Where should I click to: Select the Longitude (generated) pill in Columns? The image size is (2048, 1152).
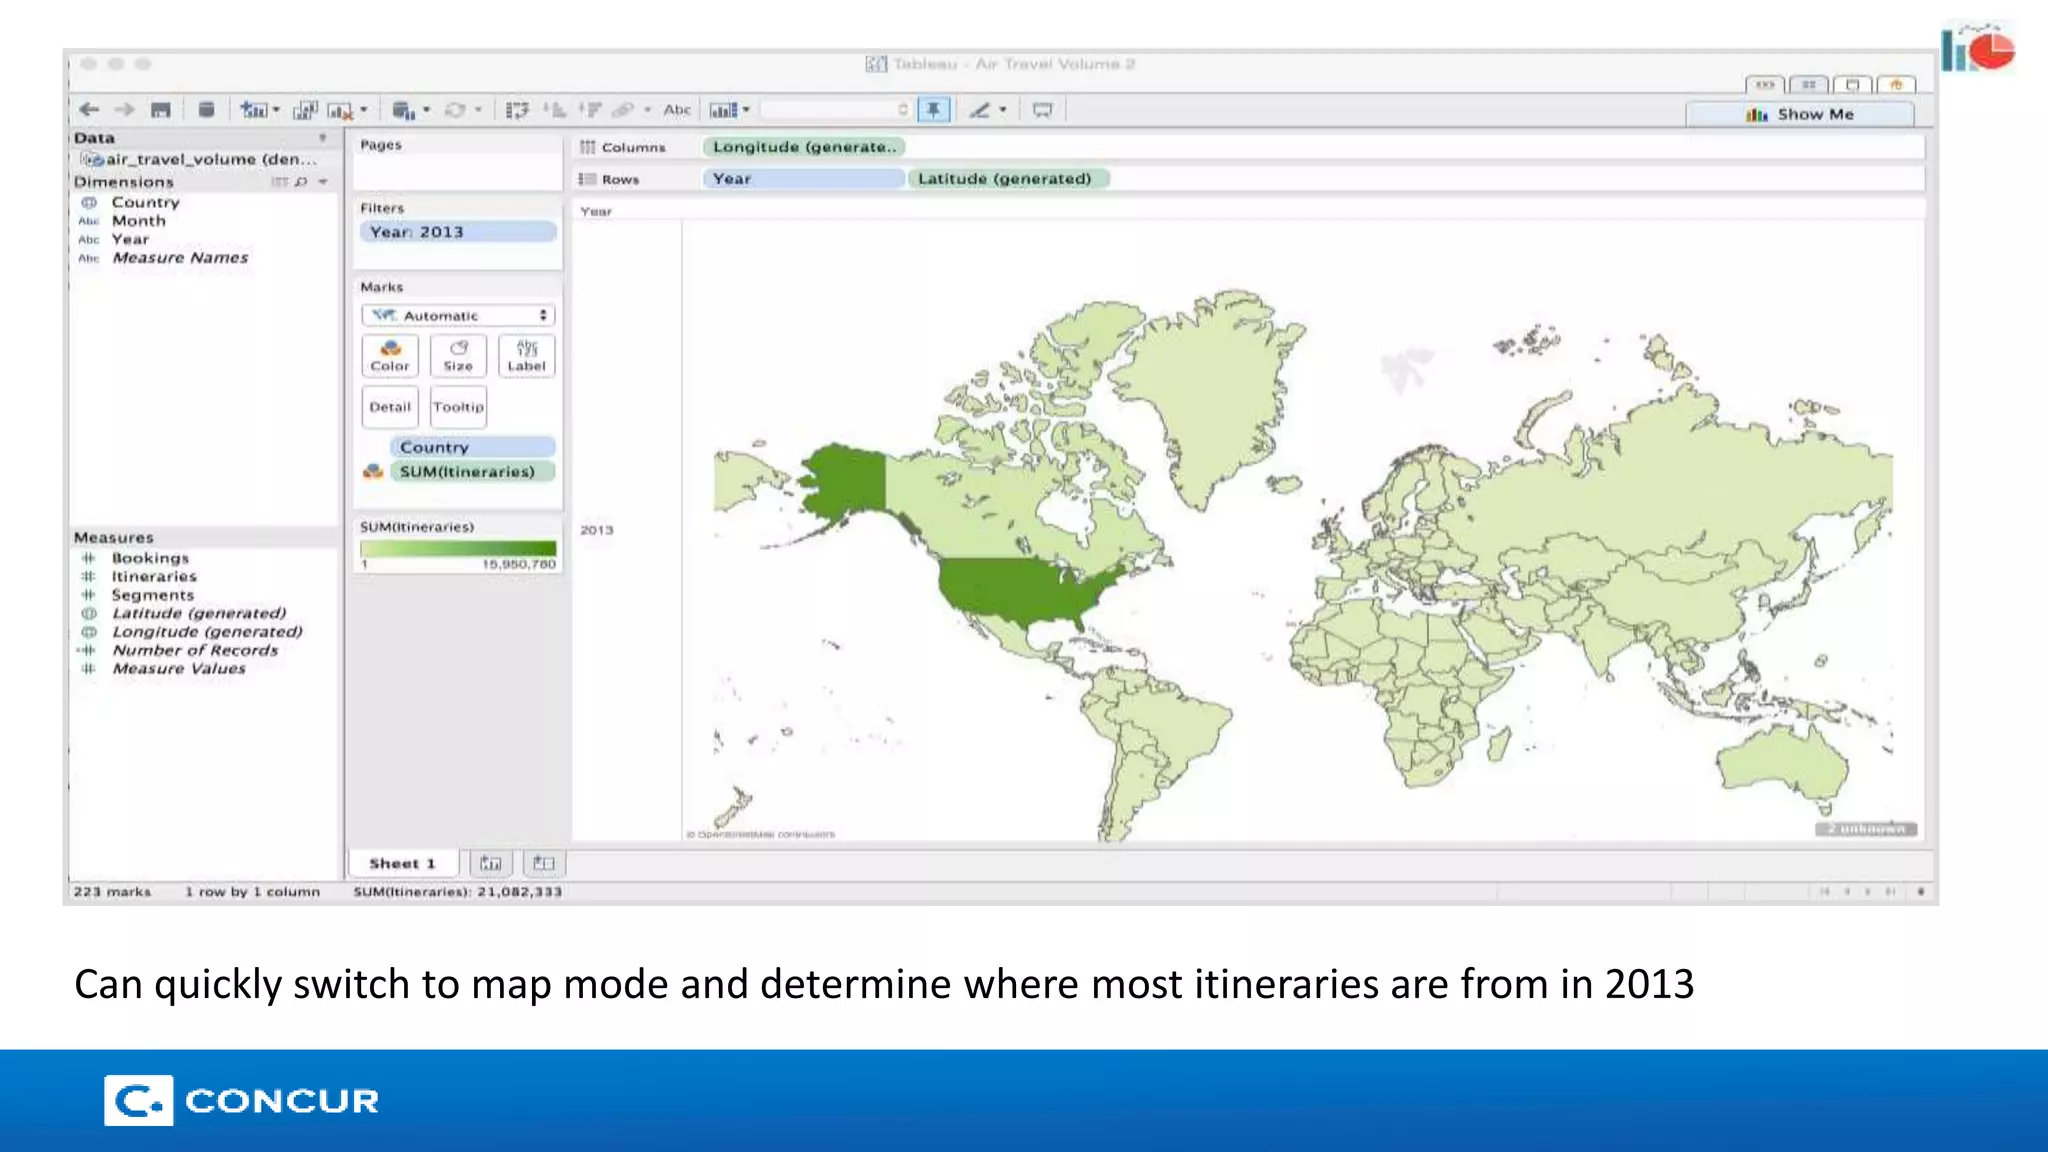click(x=804, y=147)
